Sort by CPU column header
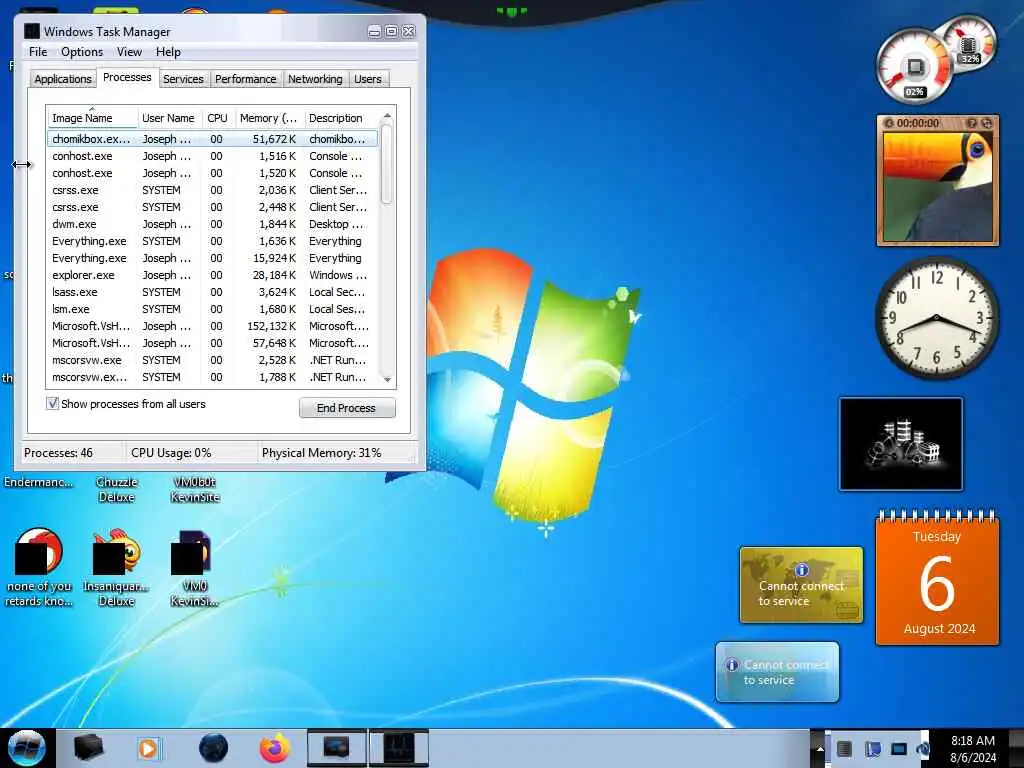The height and width of the screenshot is (768, 1024). tap(217, 118)
